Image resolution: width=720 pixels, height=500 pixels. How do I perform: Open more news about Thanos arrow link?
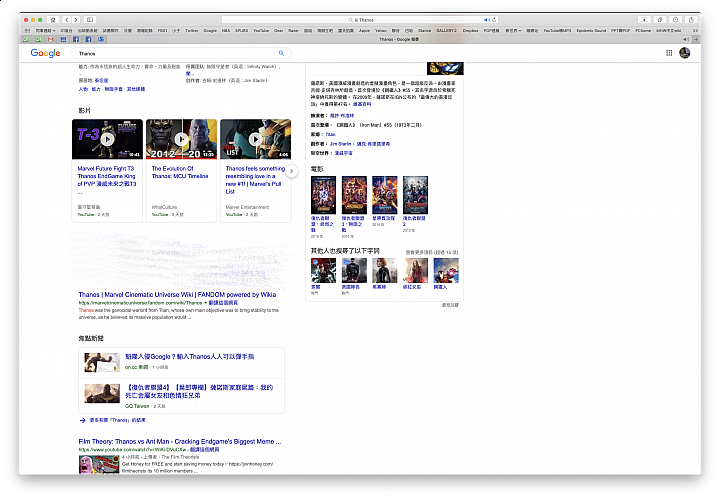[112, 420]
